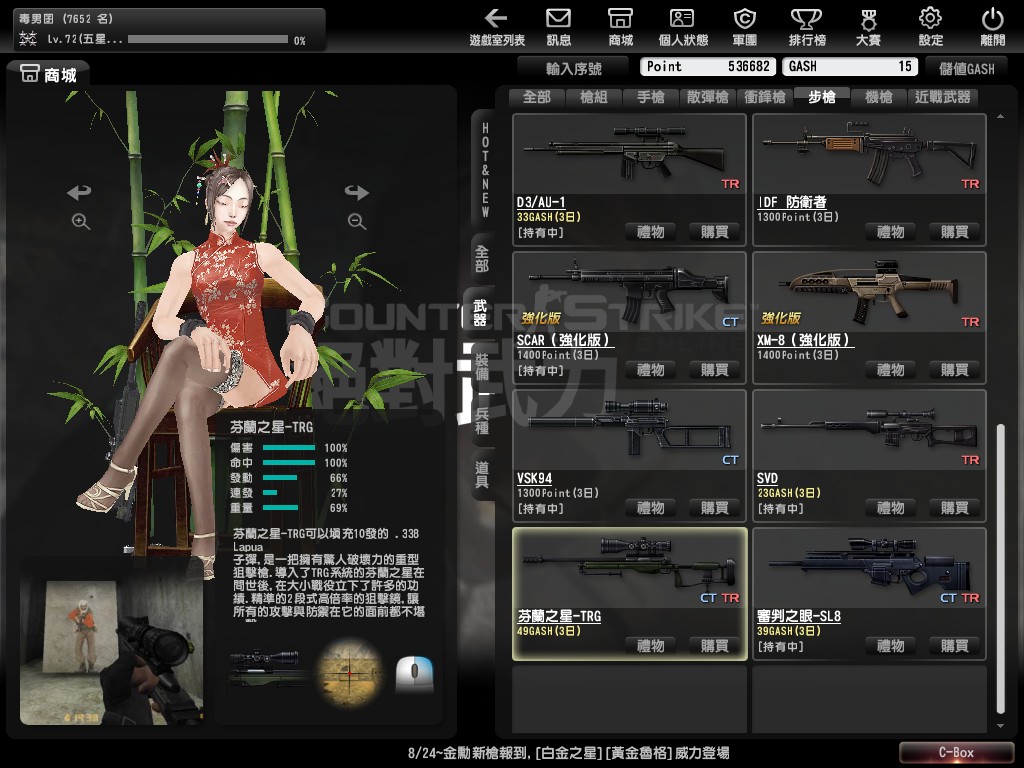1024x768 pixels.
Task: Gift the IDF 防衛者 rifle
Action: pyautogui.click(x=890, y=232)
